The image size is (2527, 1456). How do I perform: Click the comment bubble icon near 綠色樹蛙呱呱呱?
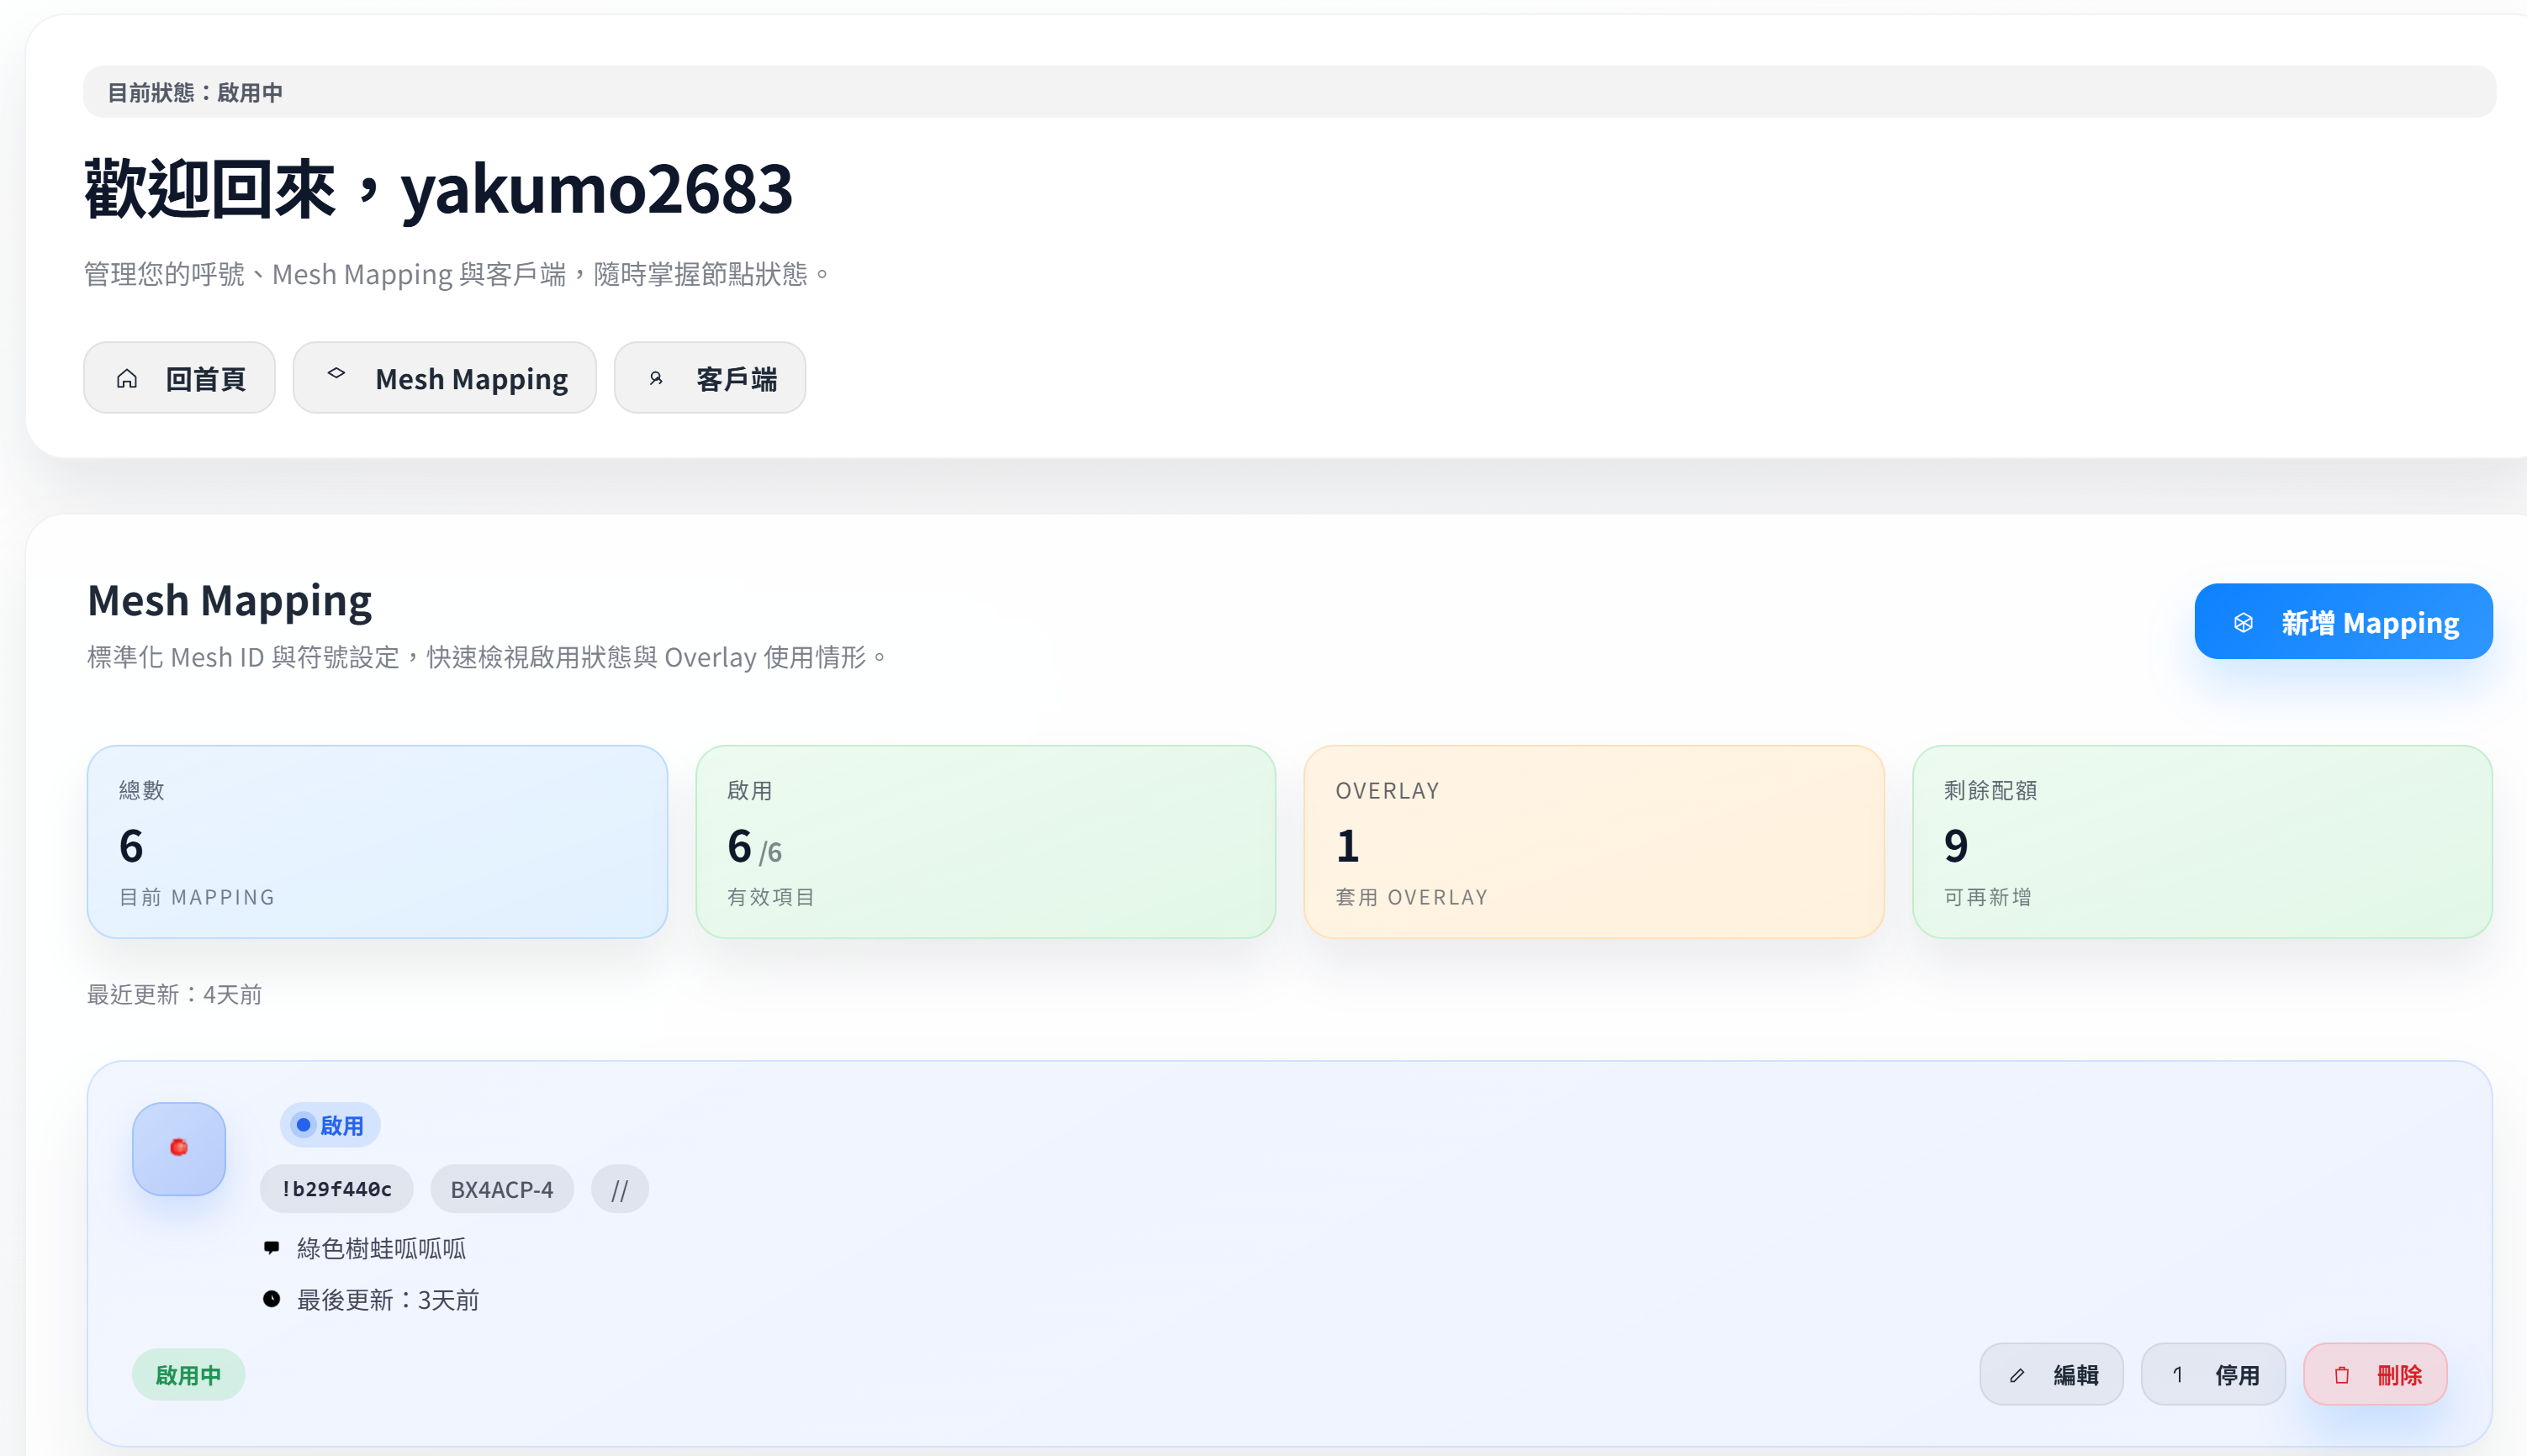pyautogui.click(x=271, y=1247)
